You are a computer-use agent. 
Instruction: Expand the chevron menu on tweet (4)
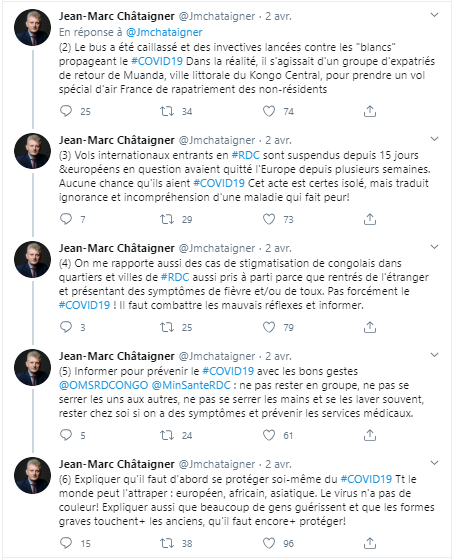pos(434,247)
